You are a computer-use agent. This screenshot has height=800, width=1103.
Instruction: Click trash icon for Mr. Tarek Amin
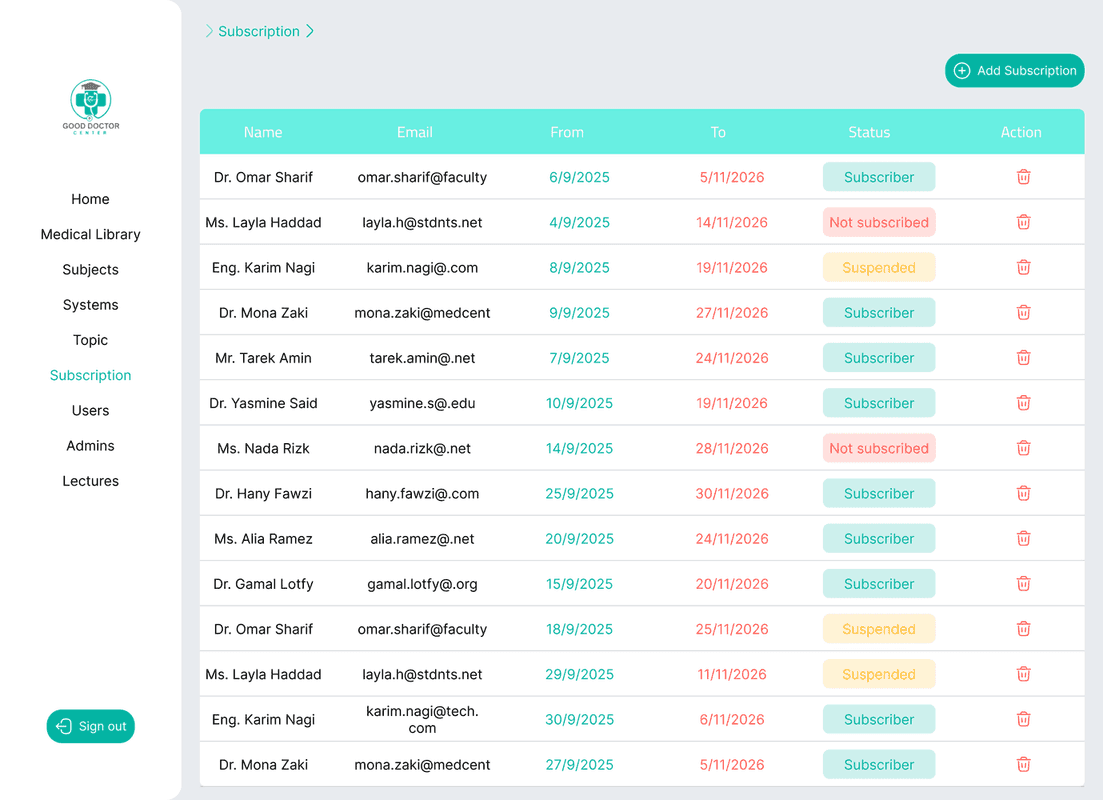[1023, 358]
